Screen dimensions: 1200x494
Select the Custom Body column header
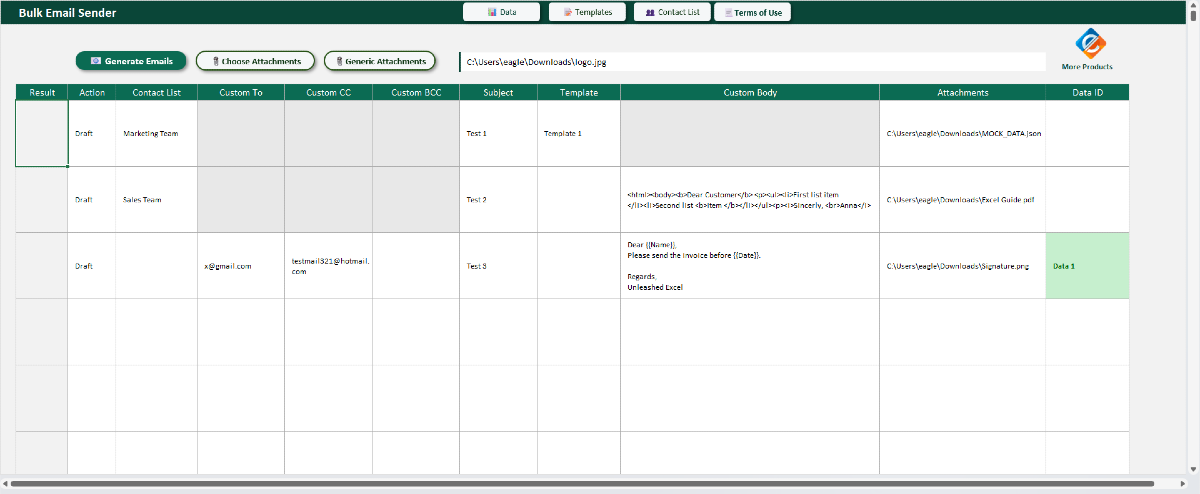[750, 92]
